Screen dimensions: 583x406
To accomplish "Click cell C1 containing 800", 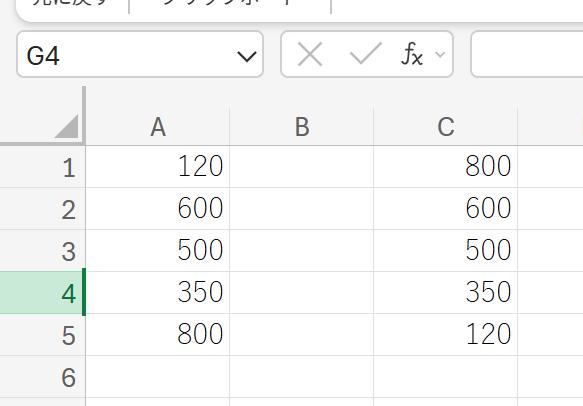I will point(445,167).
